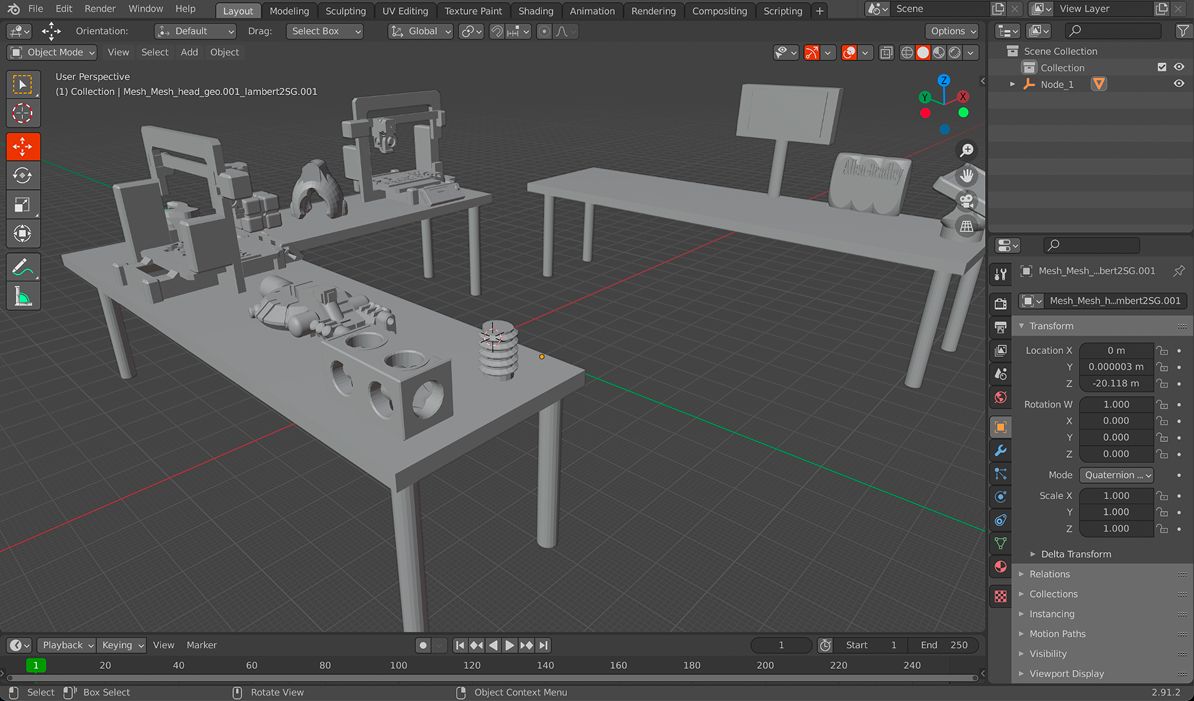This screenshot has width=1194, height=701.
Task: Hide Node_1 in the outliner
Action: tap(1179, 85)
